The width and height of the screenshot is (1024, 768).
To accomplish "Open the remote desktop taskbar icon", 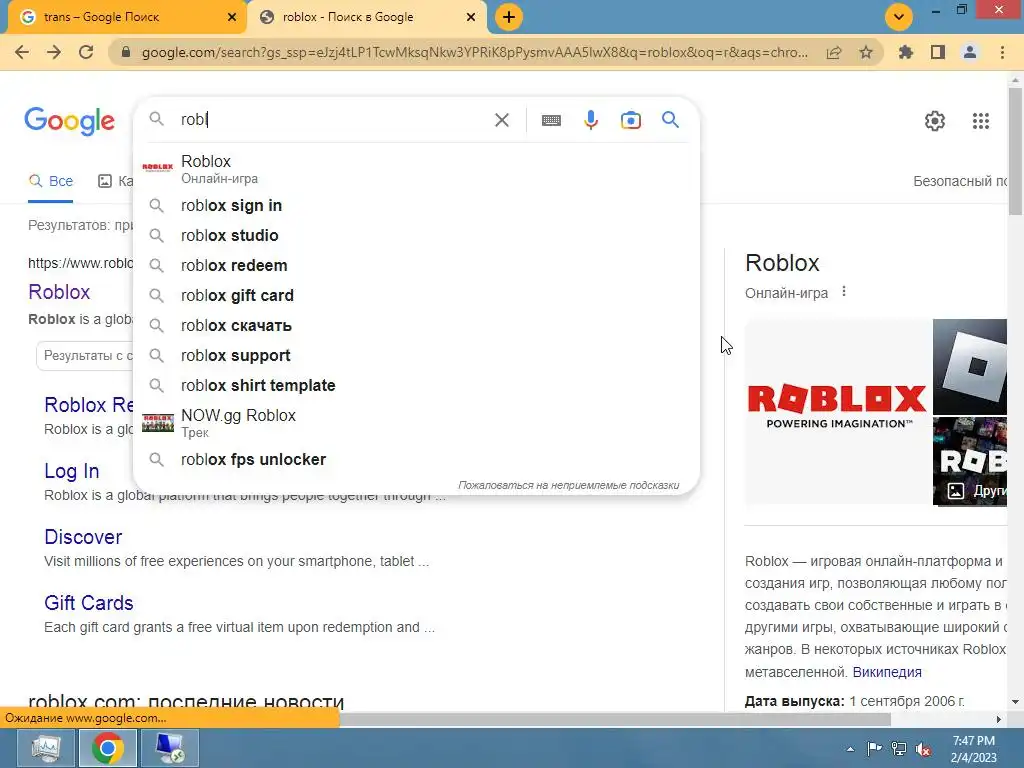I will click(x=170, y=748).
